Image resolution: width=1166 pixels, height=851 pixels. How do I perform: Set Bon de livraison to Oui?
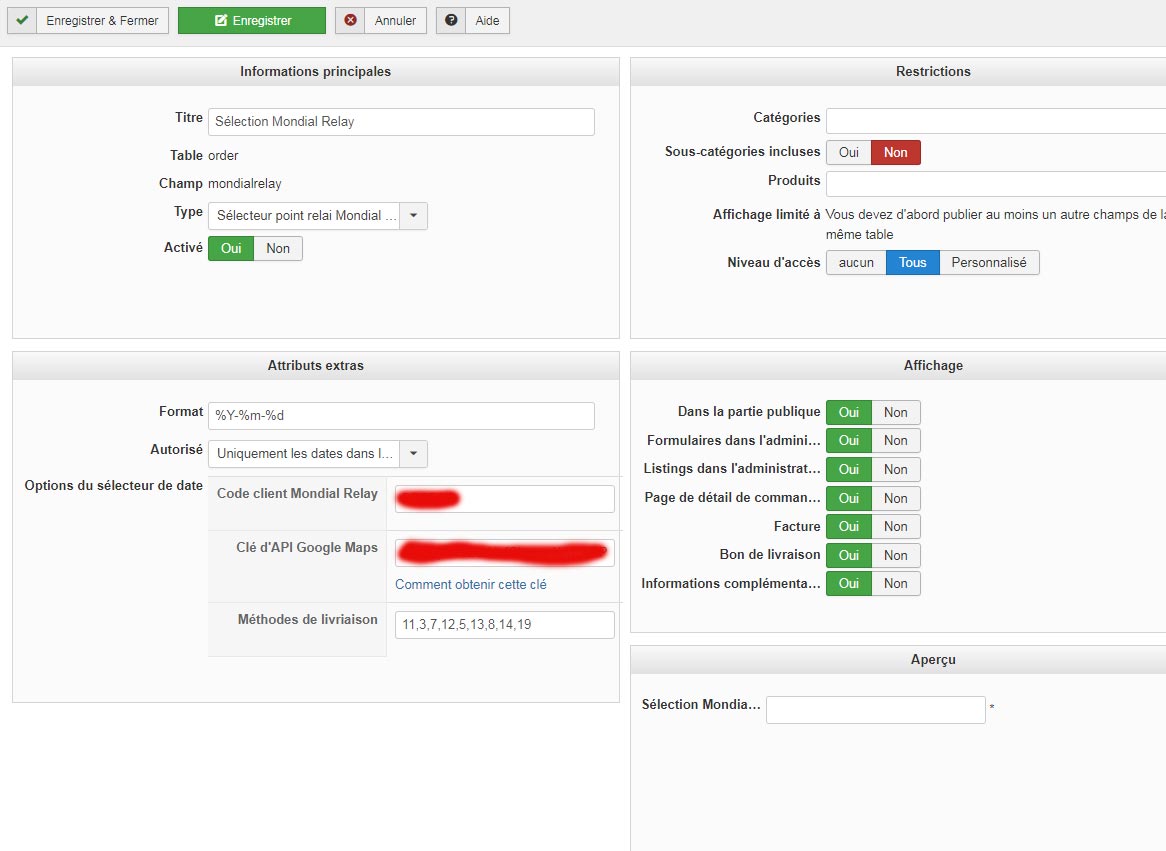point(848,555)
